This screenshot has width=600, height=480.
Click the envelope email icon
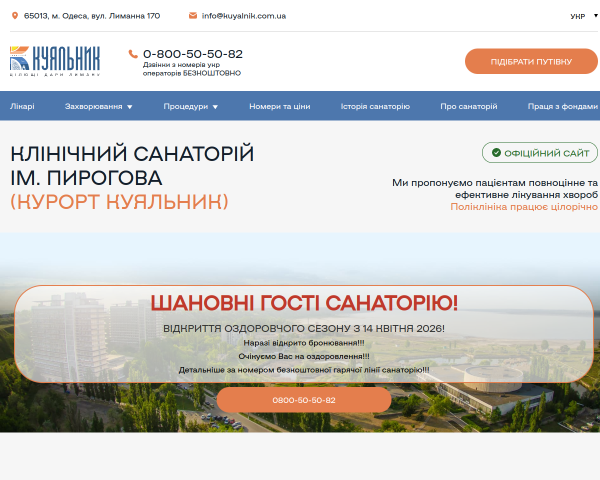(193, 16)
